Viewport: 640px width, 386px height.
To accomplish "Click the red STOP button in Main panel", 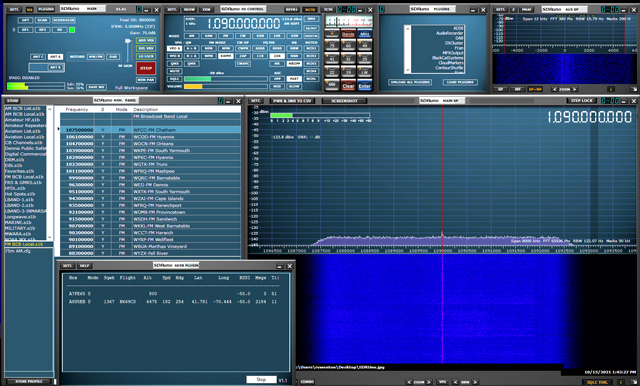I will pyautogui.click(x=146, y=68).
